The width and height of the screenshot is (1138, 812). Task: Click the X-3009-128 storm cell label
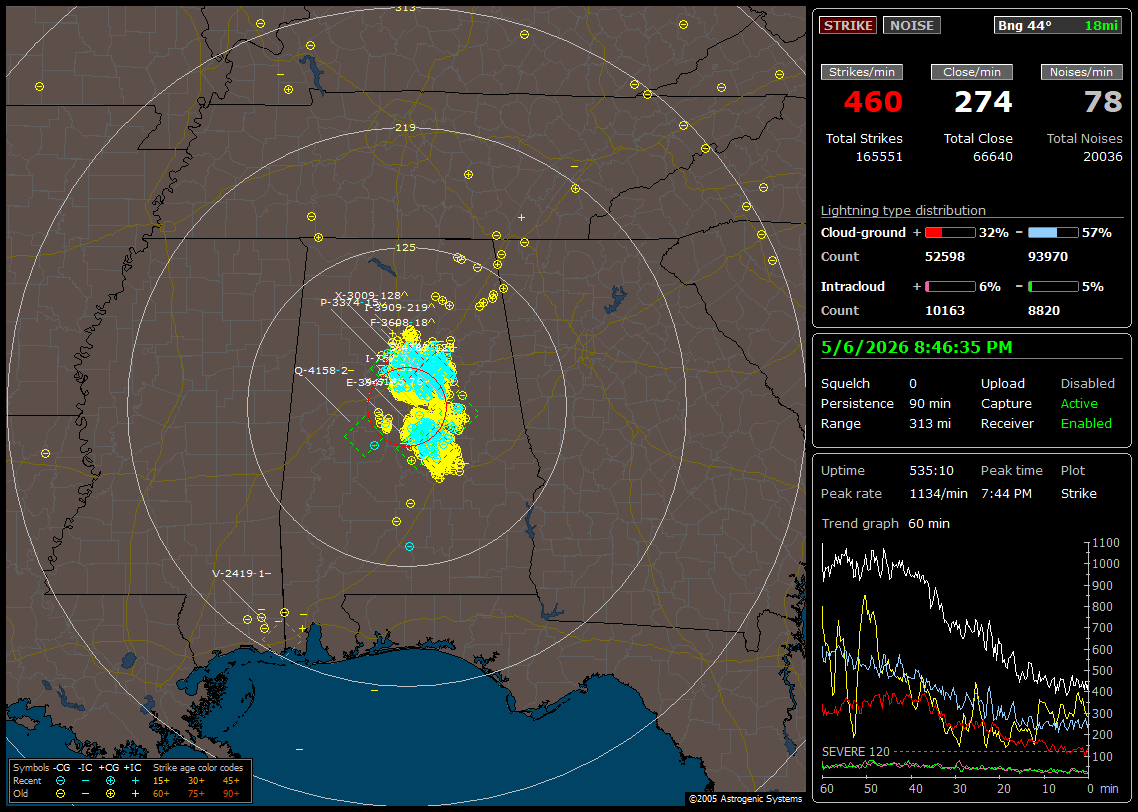[x=371, y=295]
